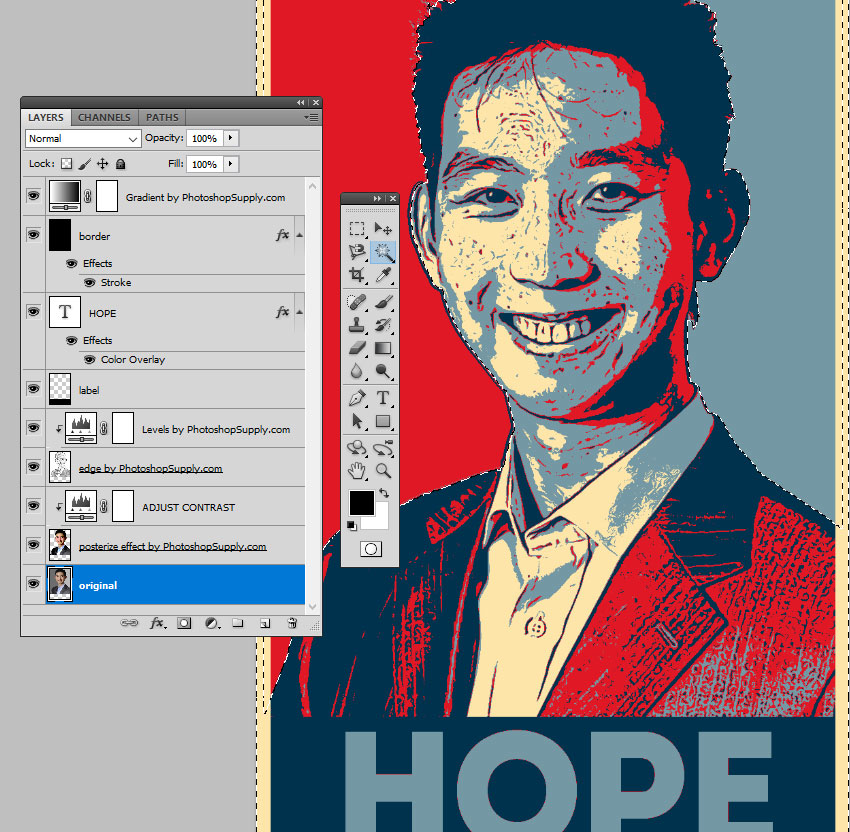
Task: Click the link layers icon
Action: click(x=129, y=623)
